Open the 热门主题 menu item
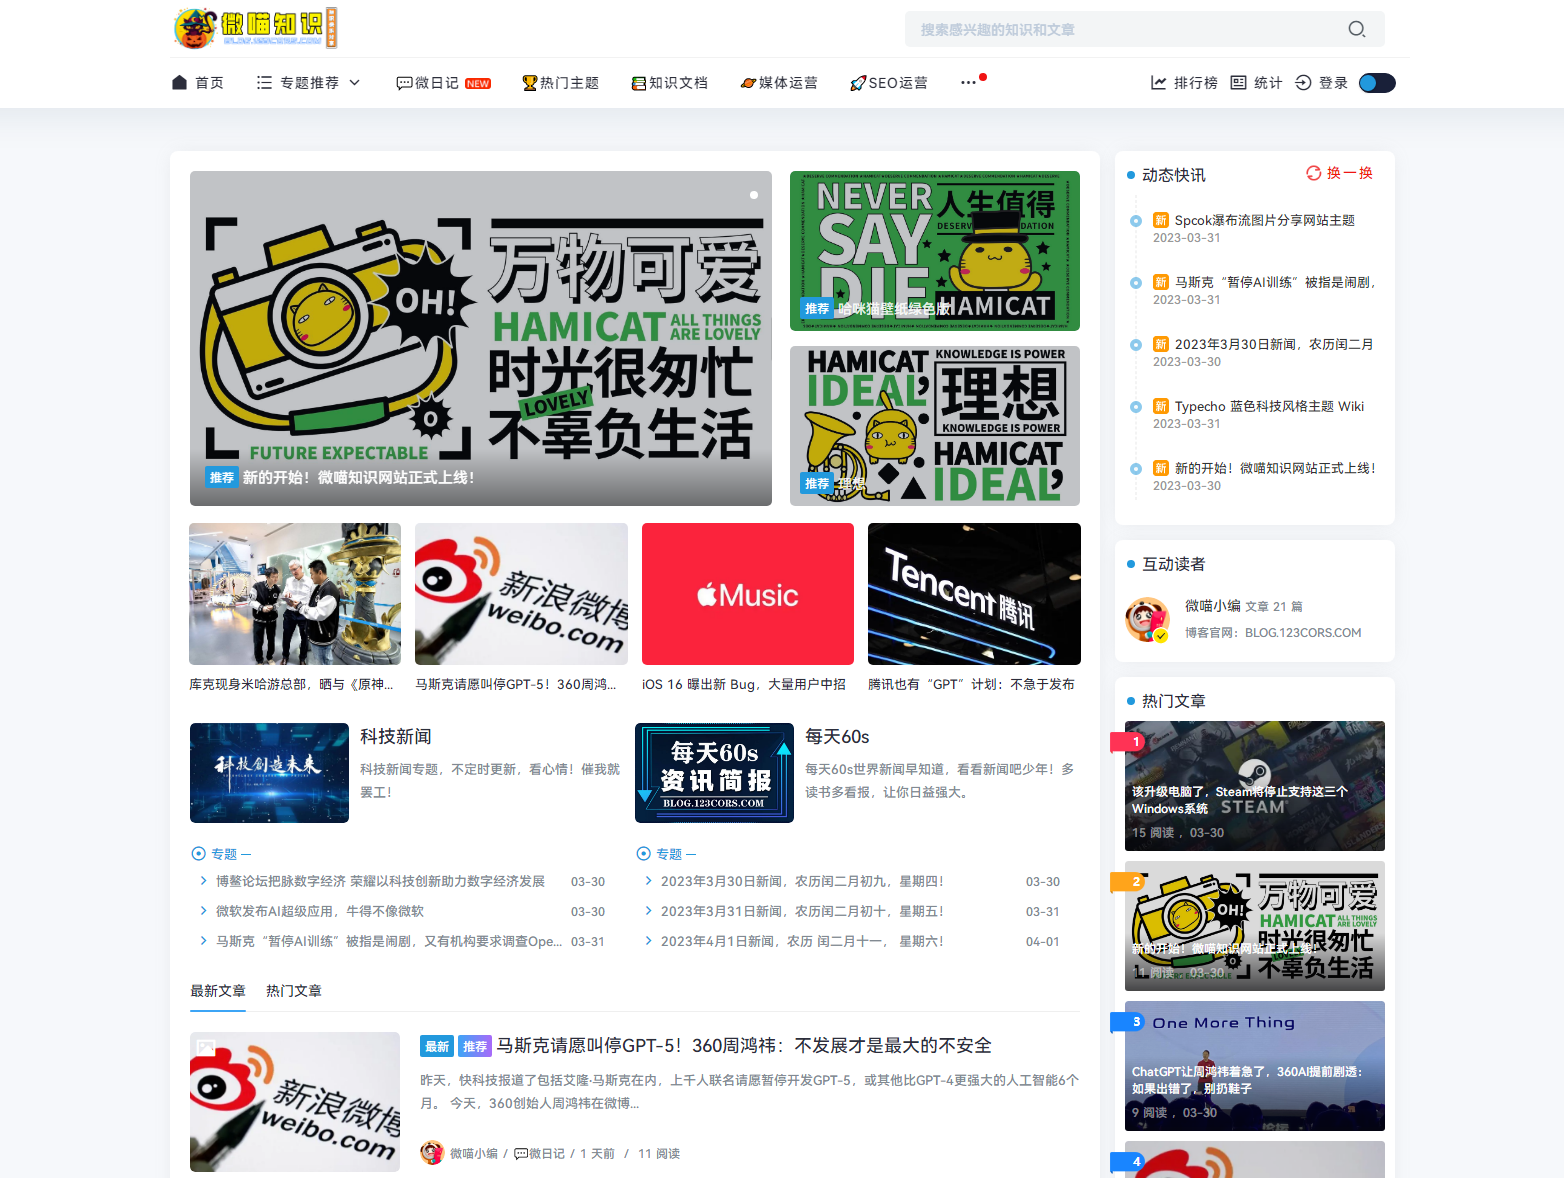Image resolution: width=1564 pixels, height=1178 pixels. (560, 83)
